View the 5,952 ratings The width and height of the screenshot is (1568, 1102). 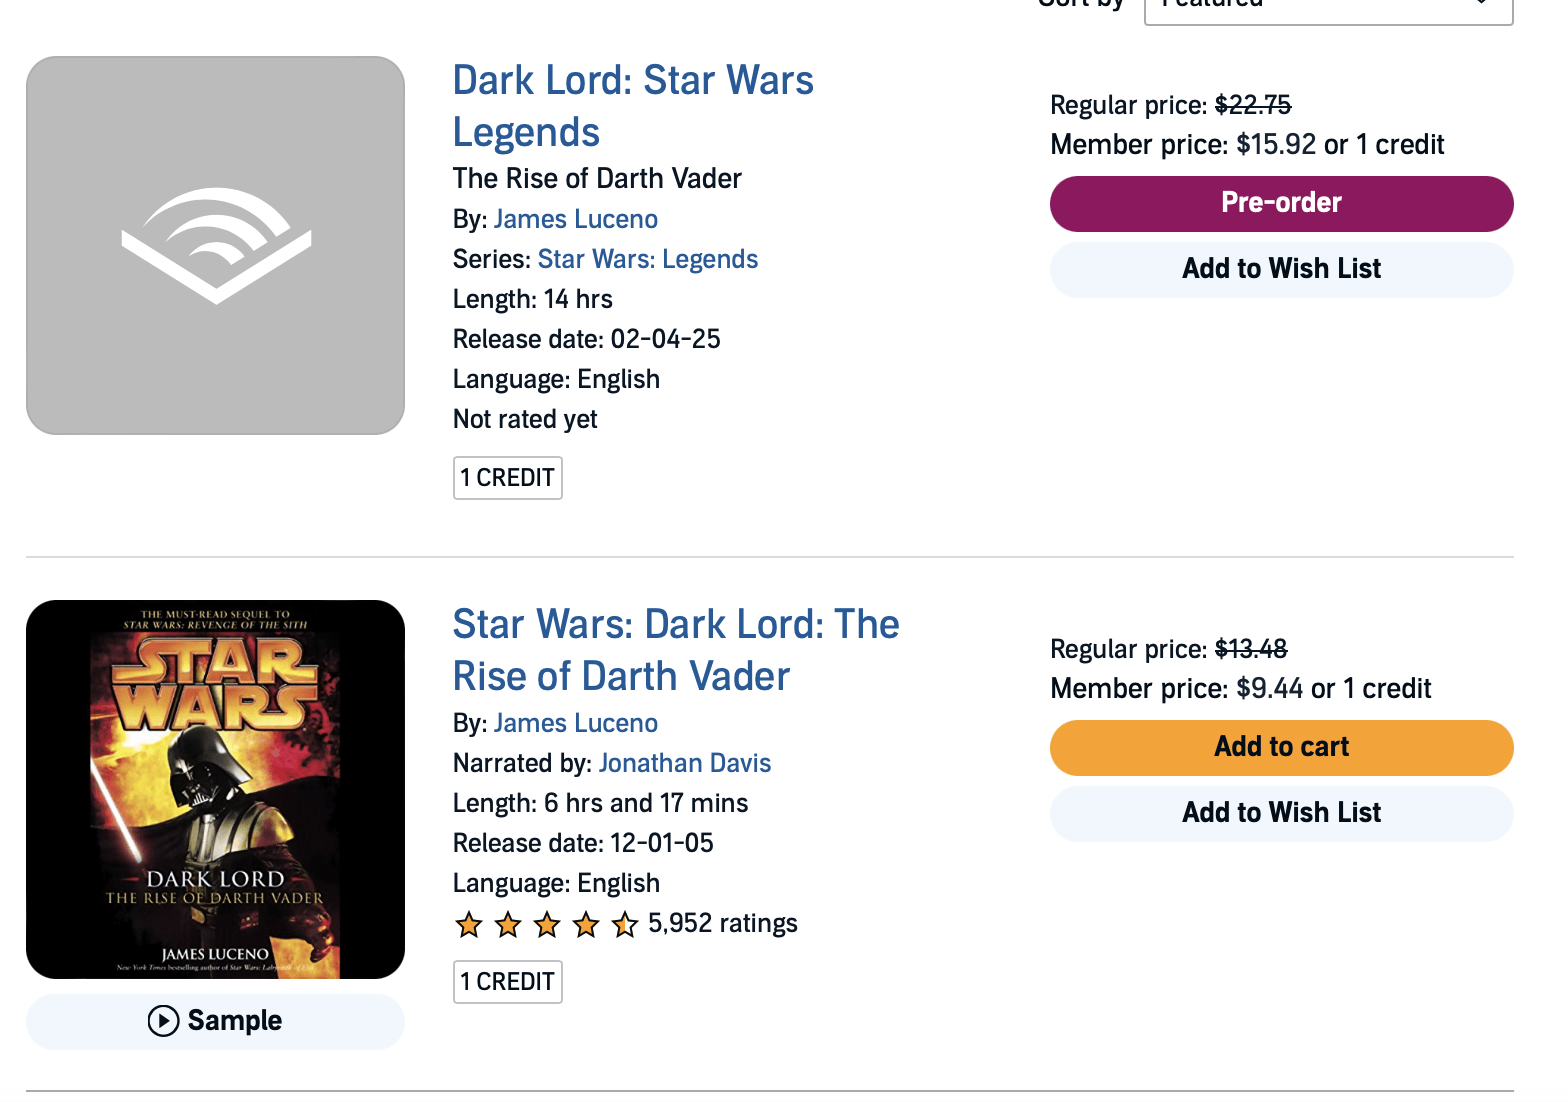tap(722, 923)
